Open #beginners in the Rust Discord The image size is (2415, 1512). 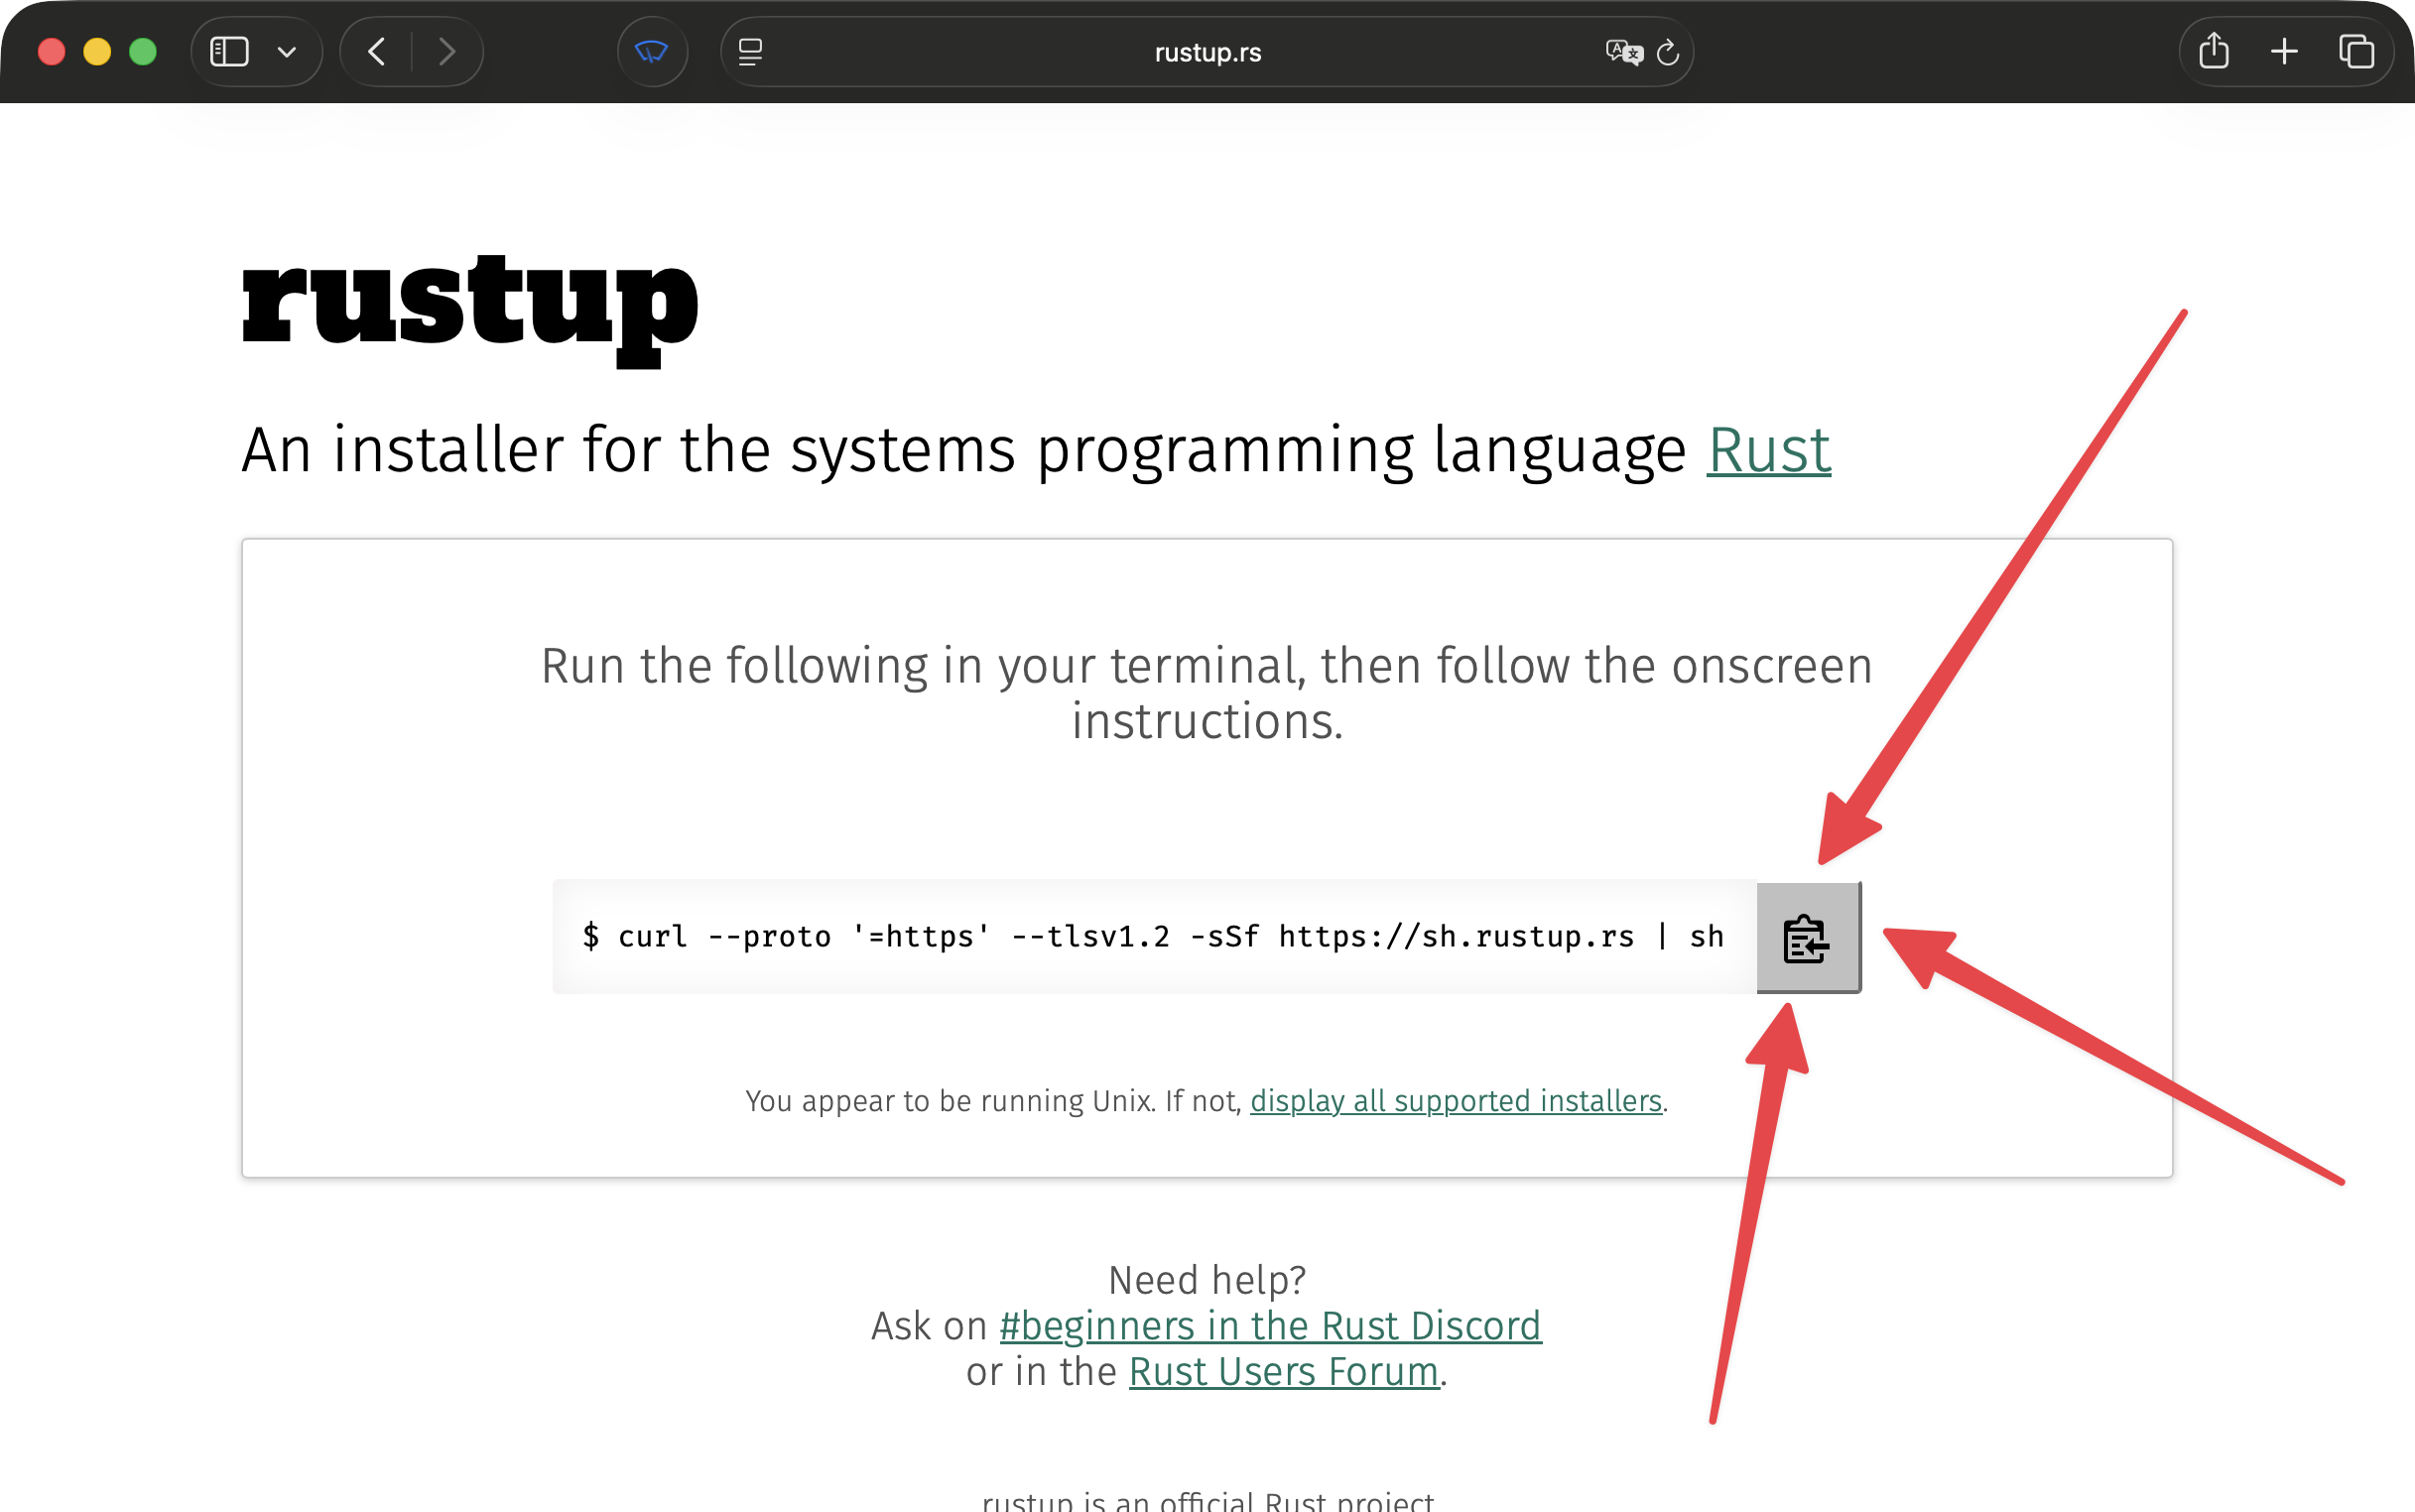pos(1270,1325)
